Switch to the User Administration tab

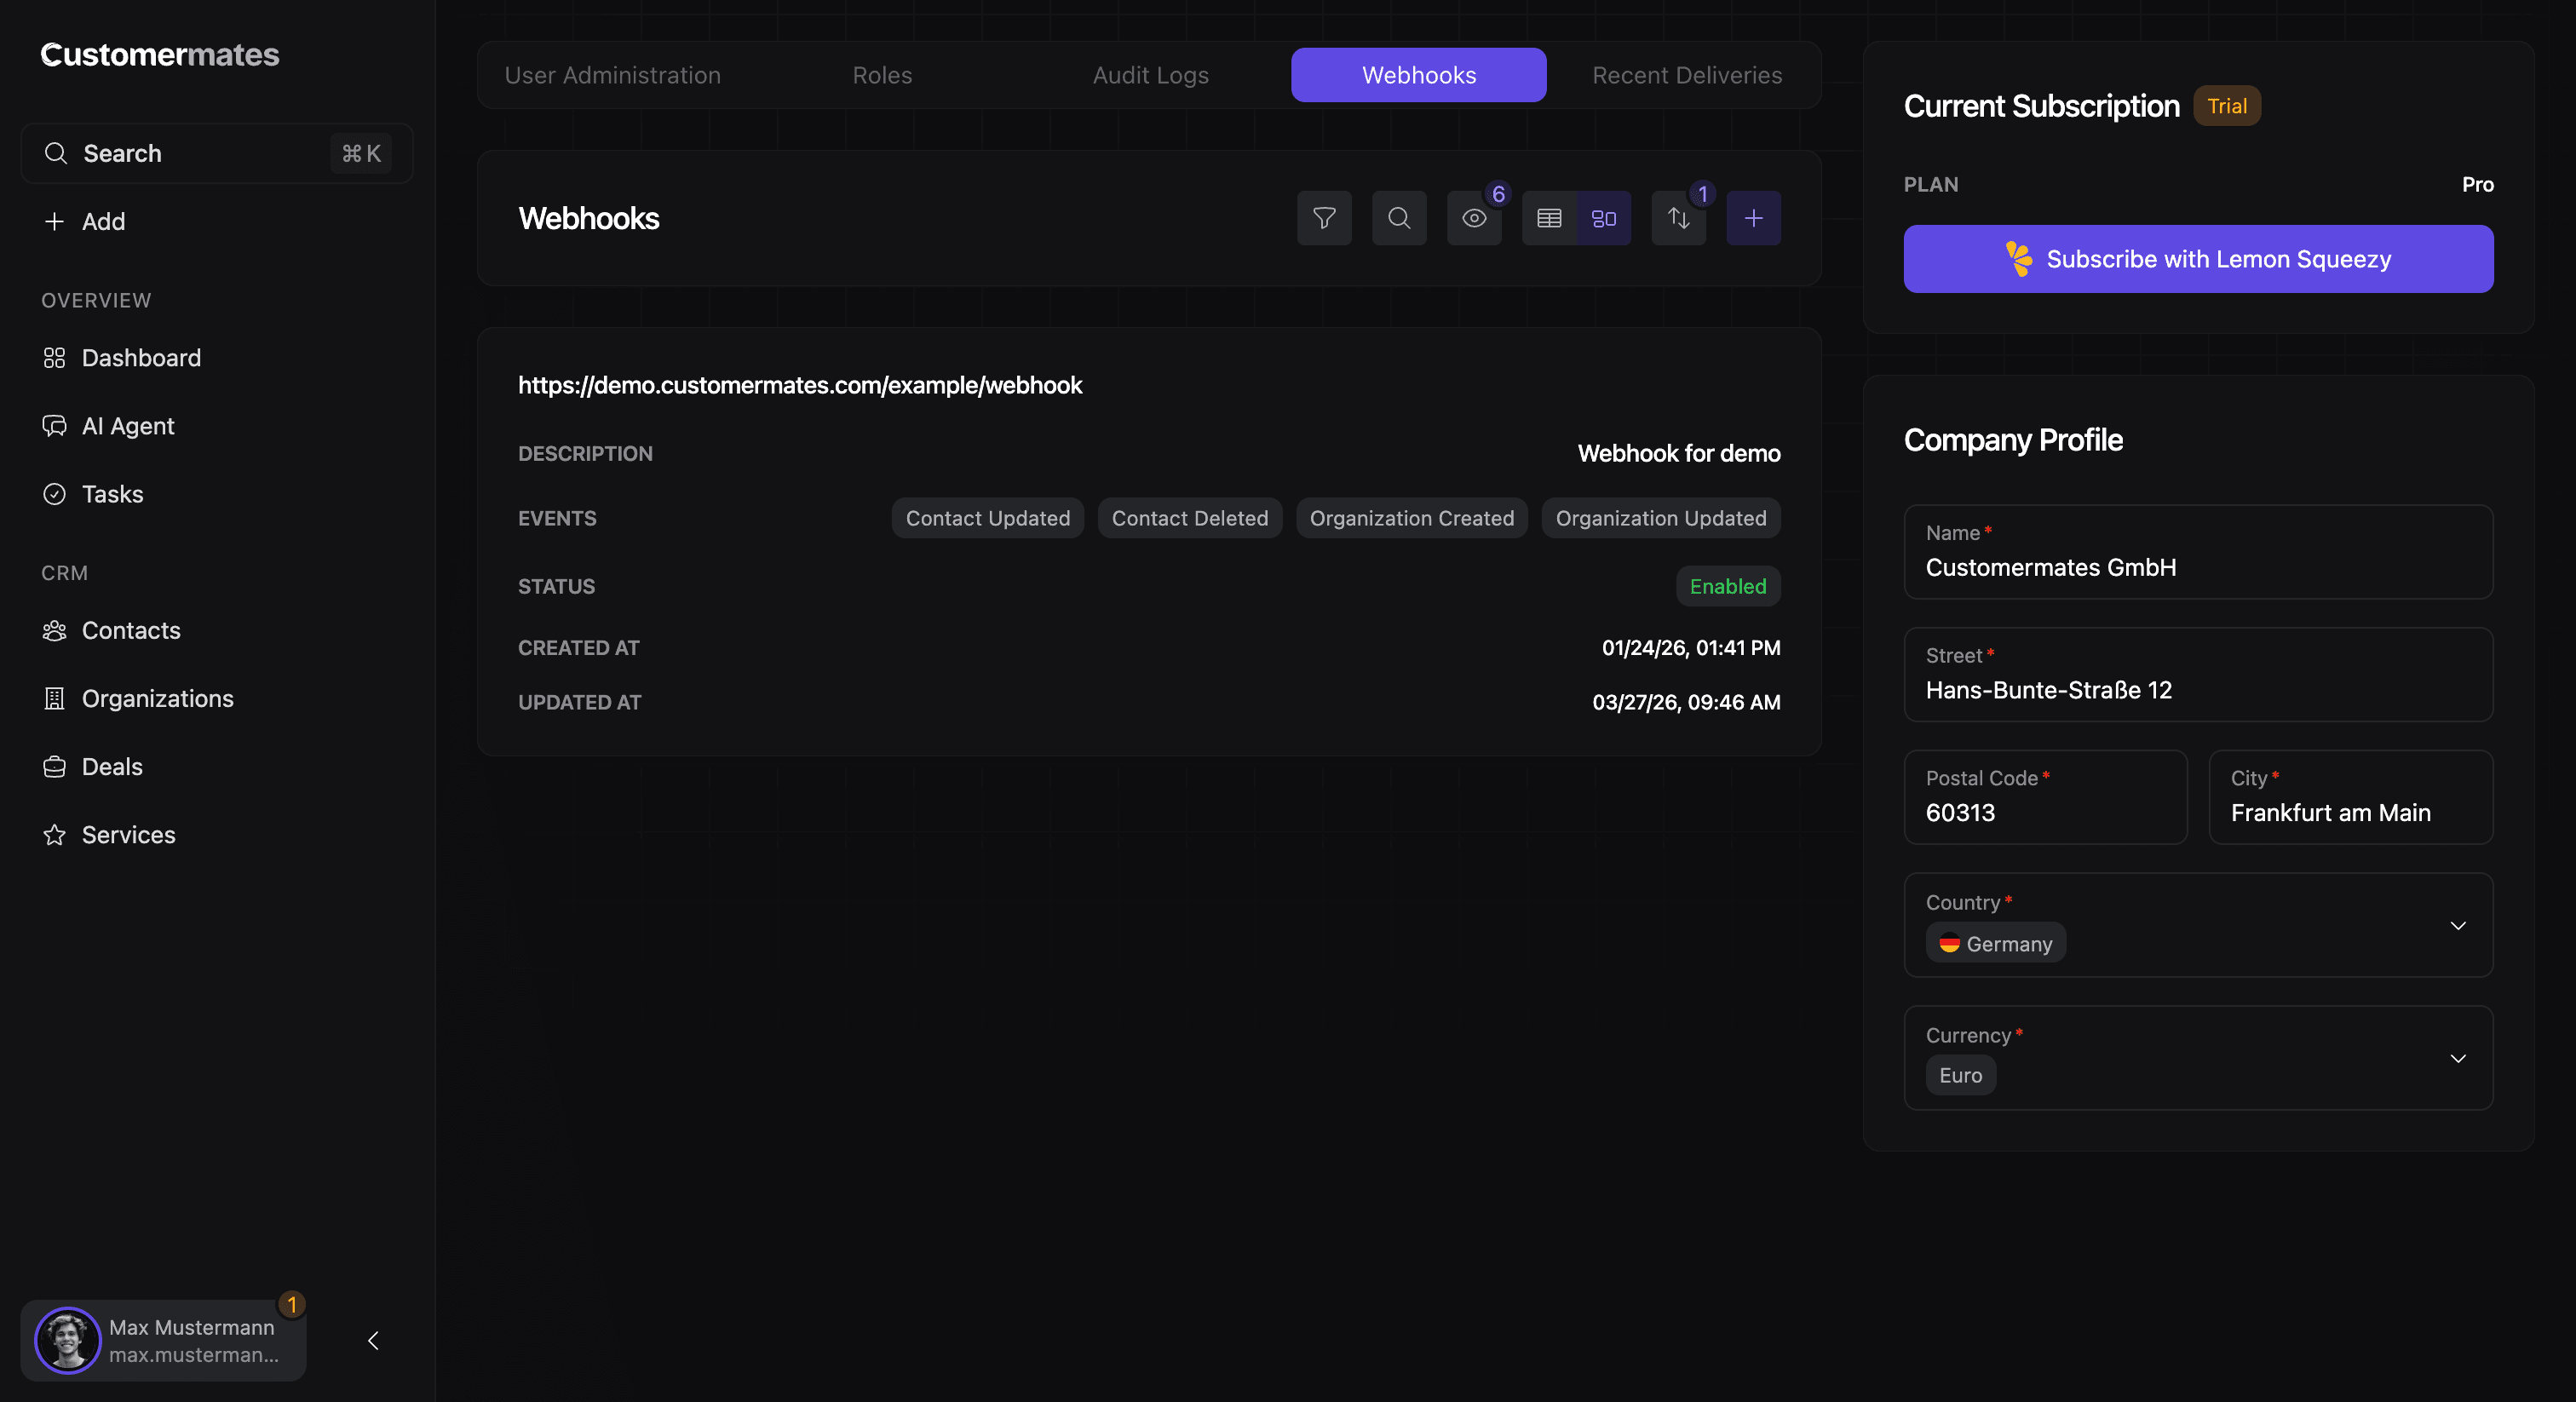[613, 75]
